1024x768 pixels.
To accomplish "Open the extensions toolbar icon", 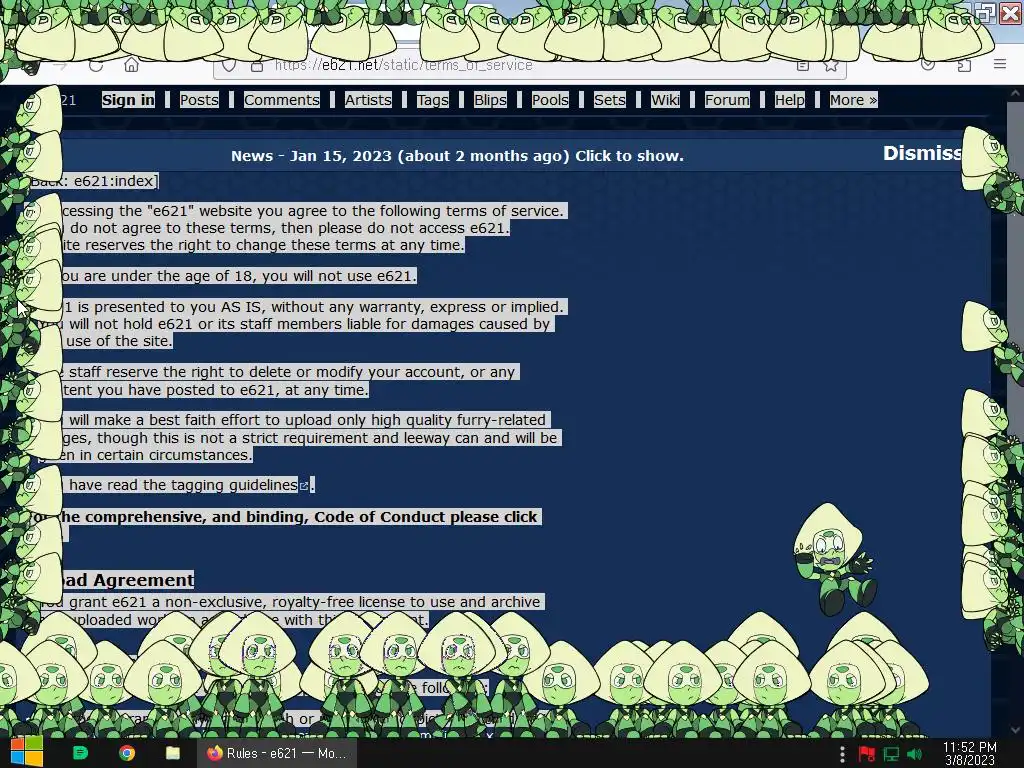I will (964, 65).
